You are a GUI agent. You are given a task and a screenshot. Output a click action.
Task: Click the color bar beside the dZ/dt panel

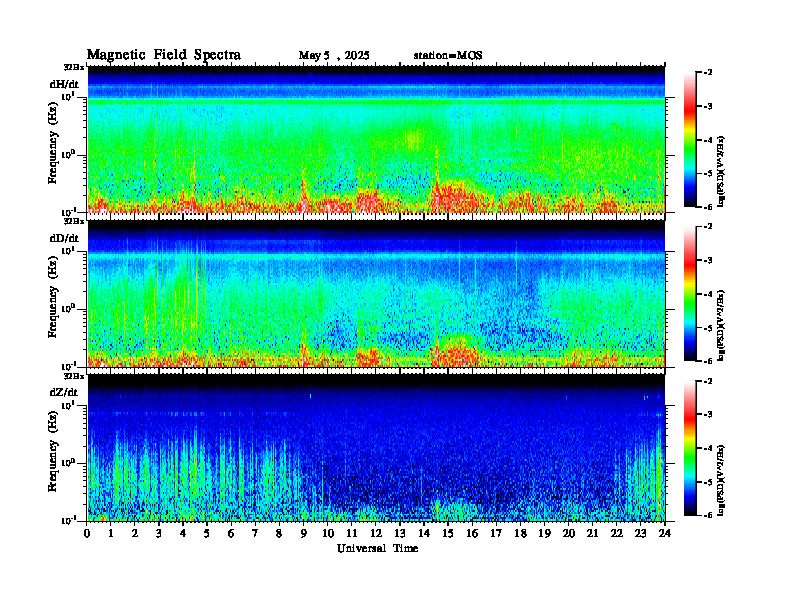690,448
